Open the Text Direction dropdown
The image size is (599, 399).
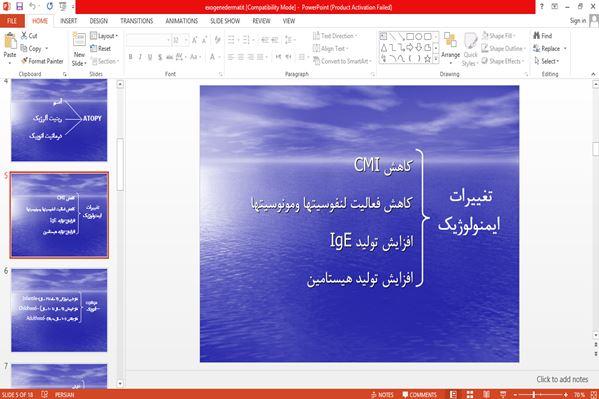tap(335, 36)
